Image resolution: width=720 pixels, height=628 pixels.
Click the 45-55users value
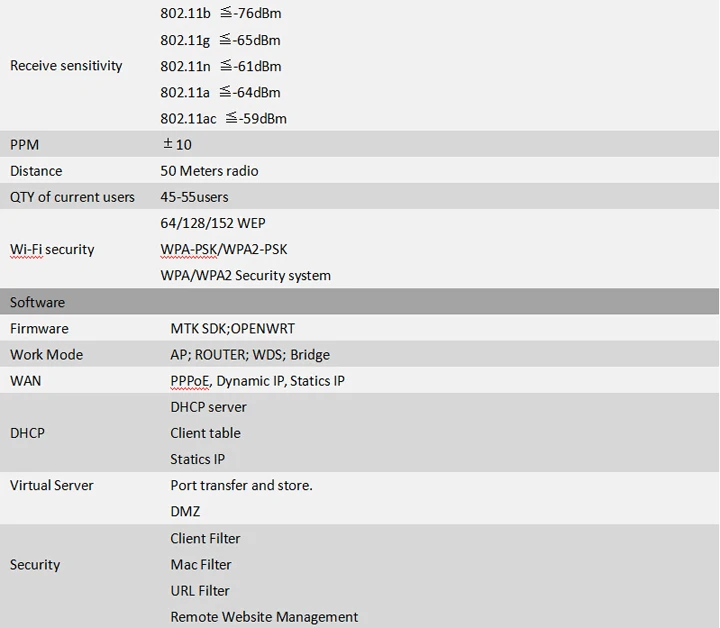coord(194,197)
